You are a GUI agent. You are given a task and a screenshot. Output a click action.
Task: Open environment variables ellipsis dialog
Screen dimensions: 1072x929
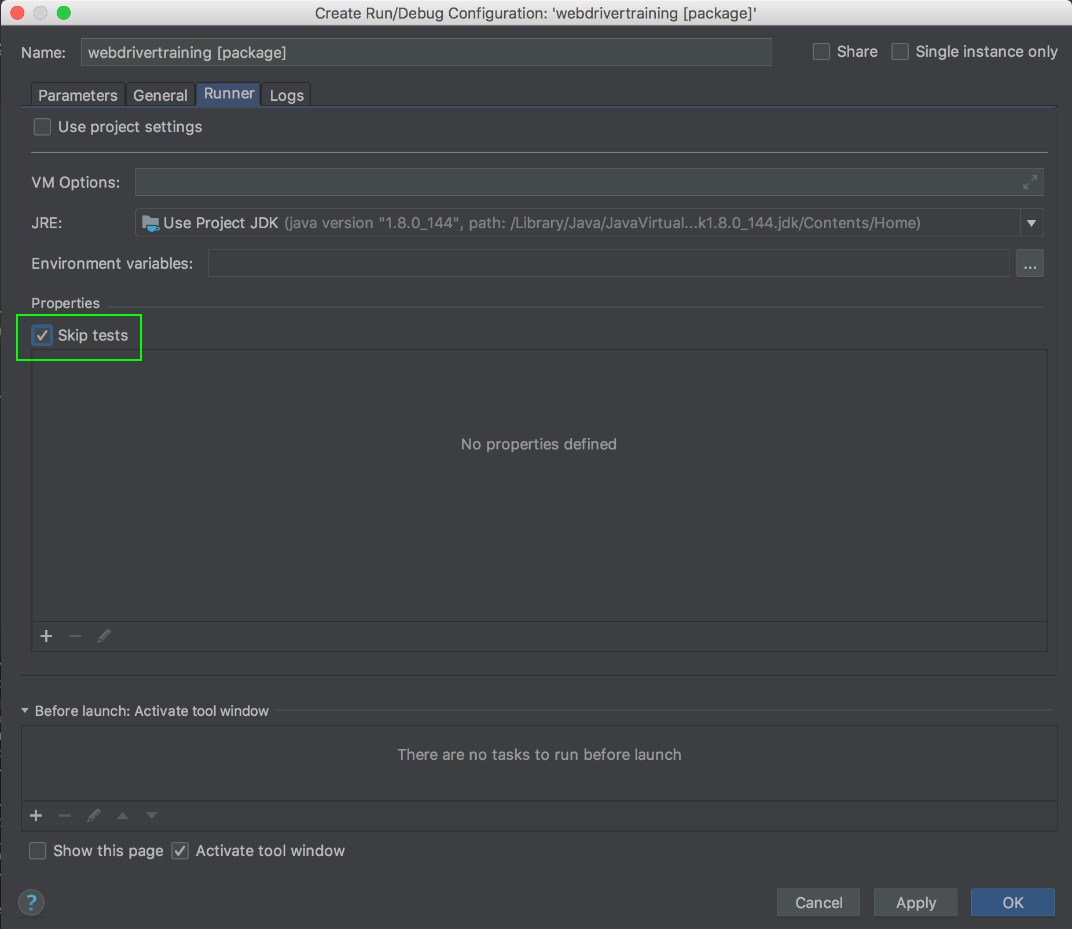point(1030,264)
